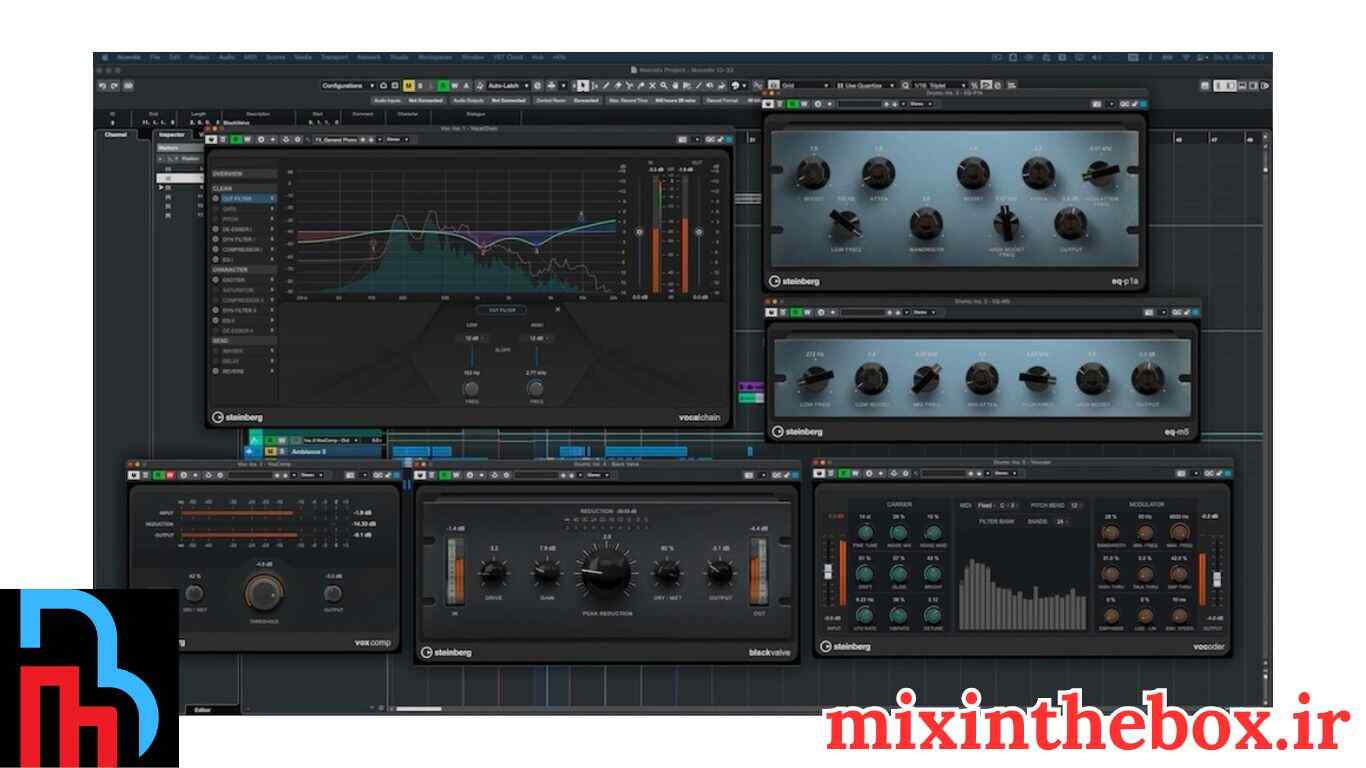
Task: Click the DRY / WET knob on Black Valve
Action: click(x=666, y=573)
